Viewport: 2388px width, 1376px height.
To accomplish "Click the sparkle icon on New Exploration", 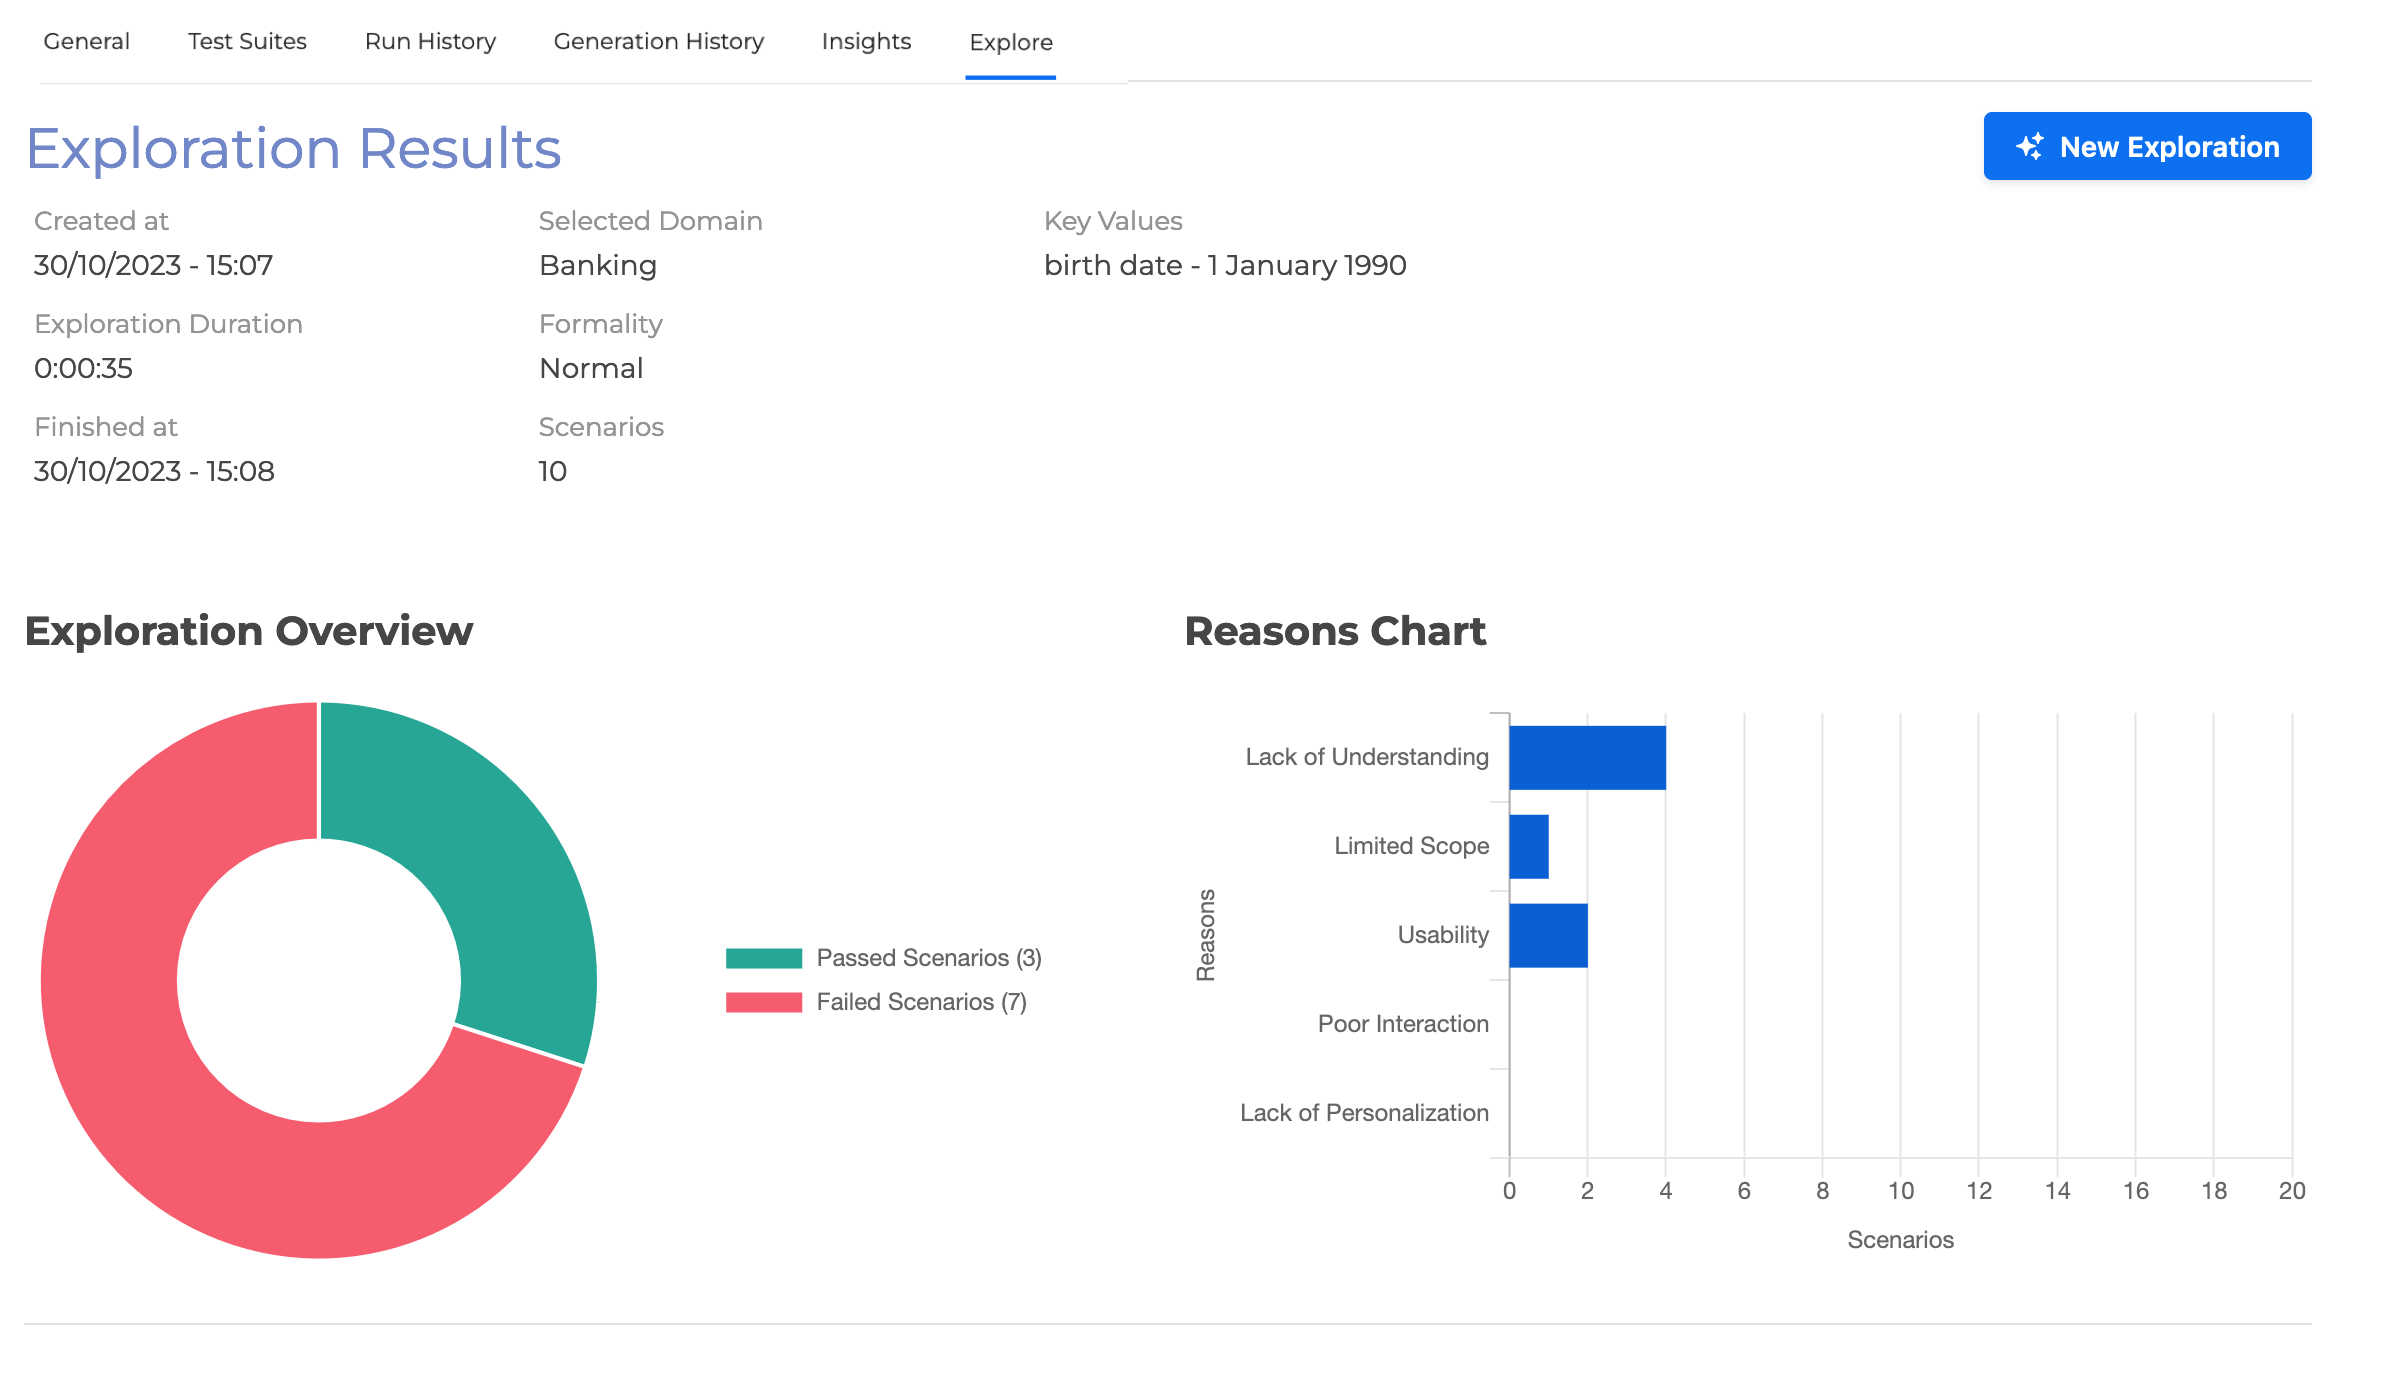I will [2029, 147].
